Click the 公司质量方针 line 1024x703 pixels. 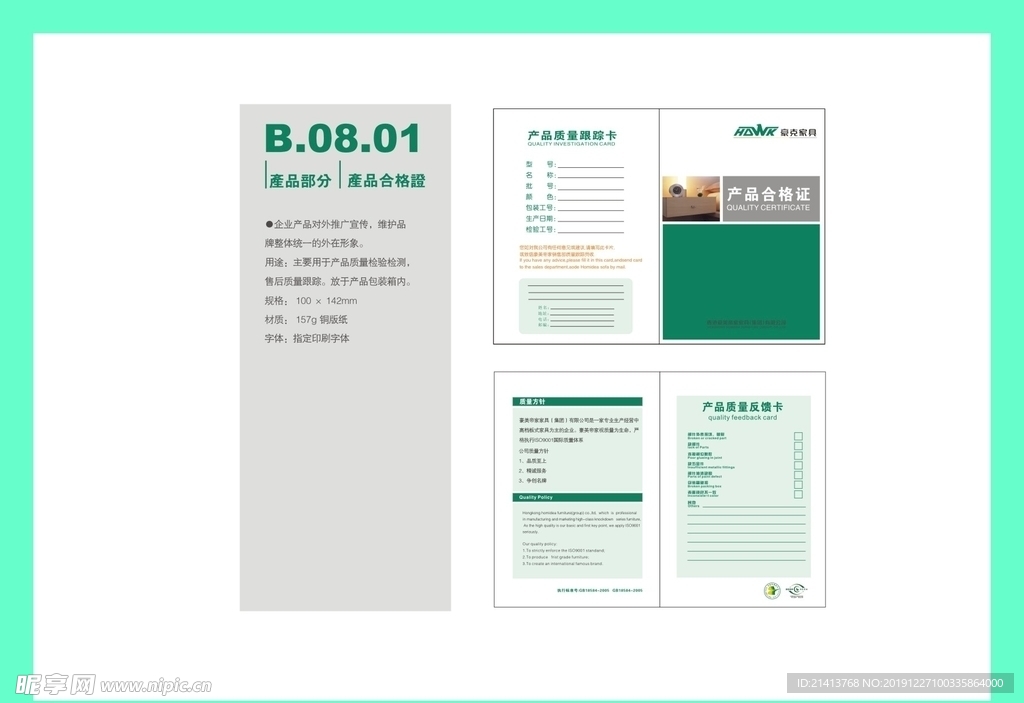point(534,451)
